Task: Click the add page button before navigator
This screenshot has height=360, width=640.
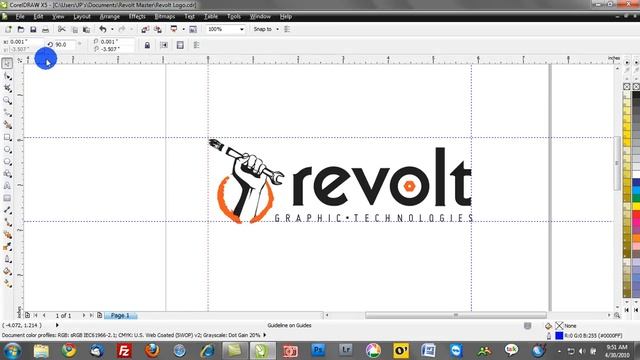Action: [27, 316]
